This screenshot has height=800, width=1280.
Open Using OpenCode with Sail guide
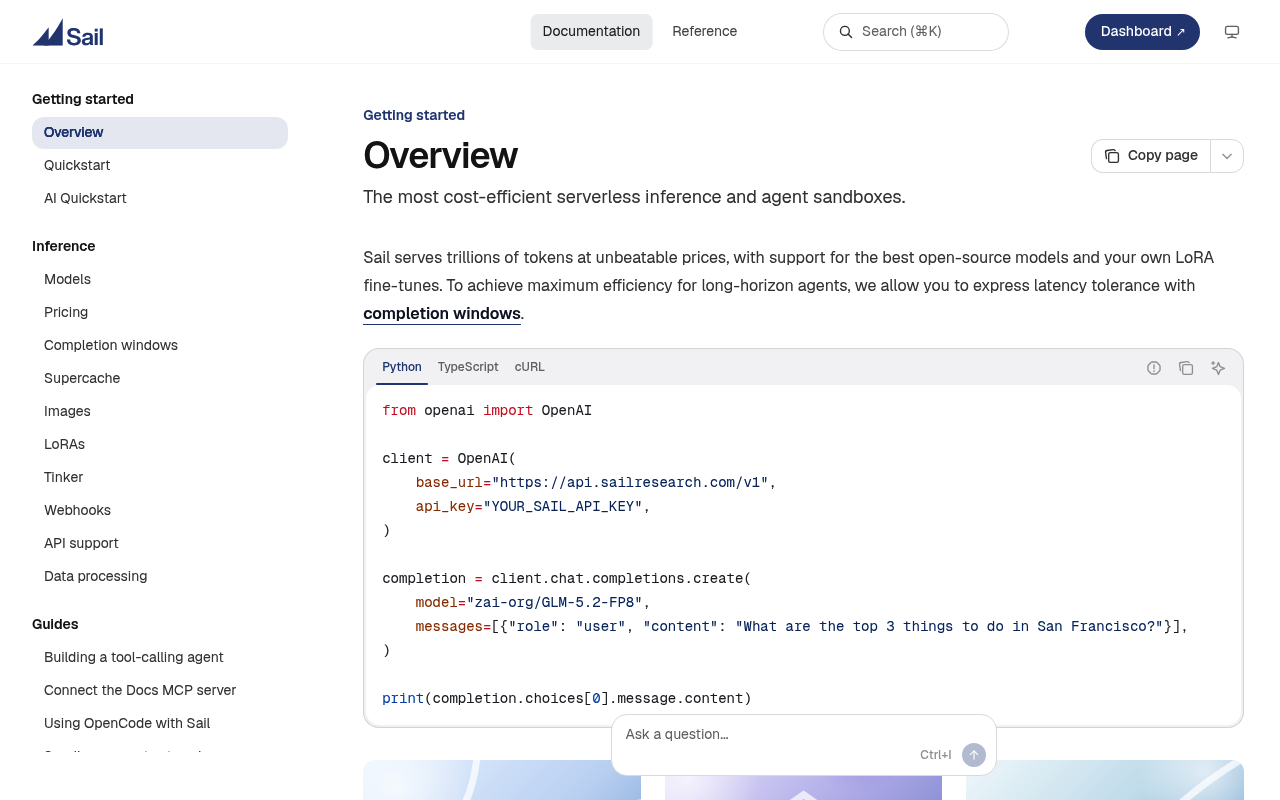(x=160, y=724)
